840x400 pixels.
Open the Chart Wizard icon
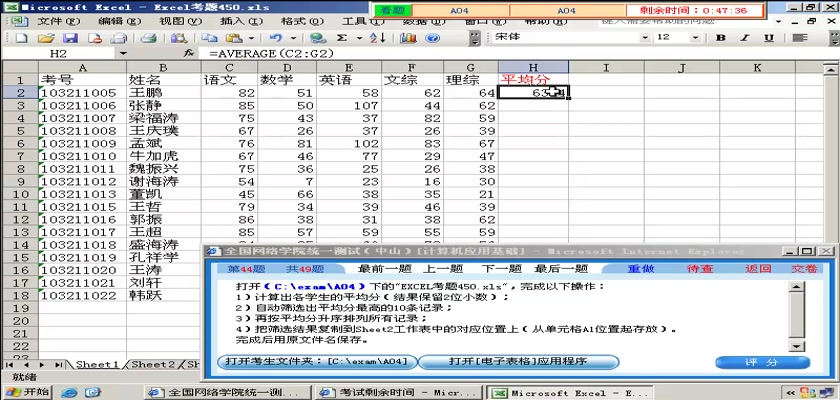[408, 38]
